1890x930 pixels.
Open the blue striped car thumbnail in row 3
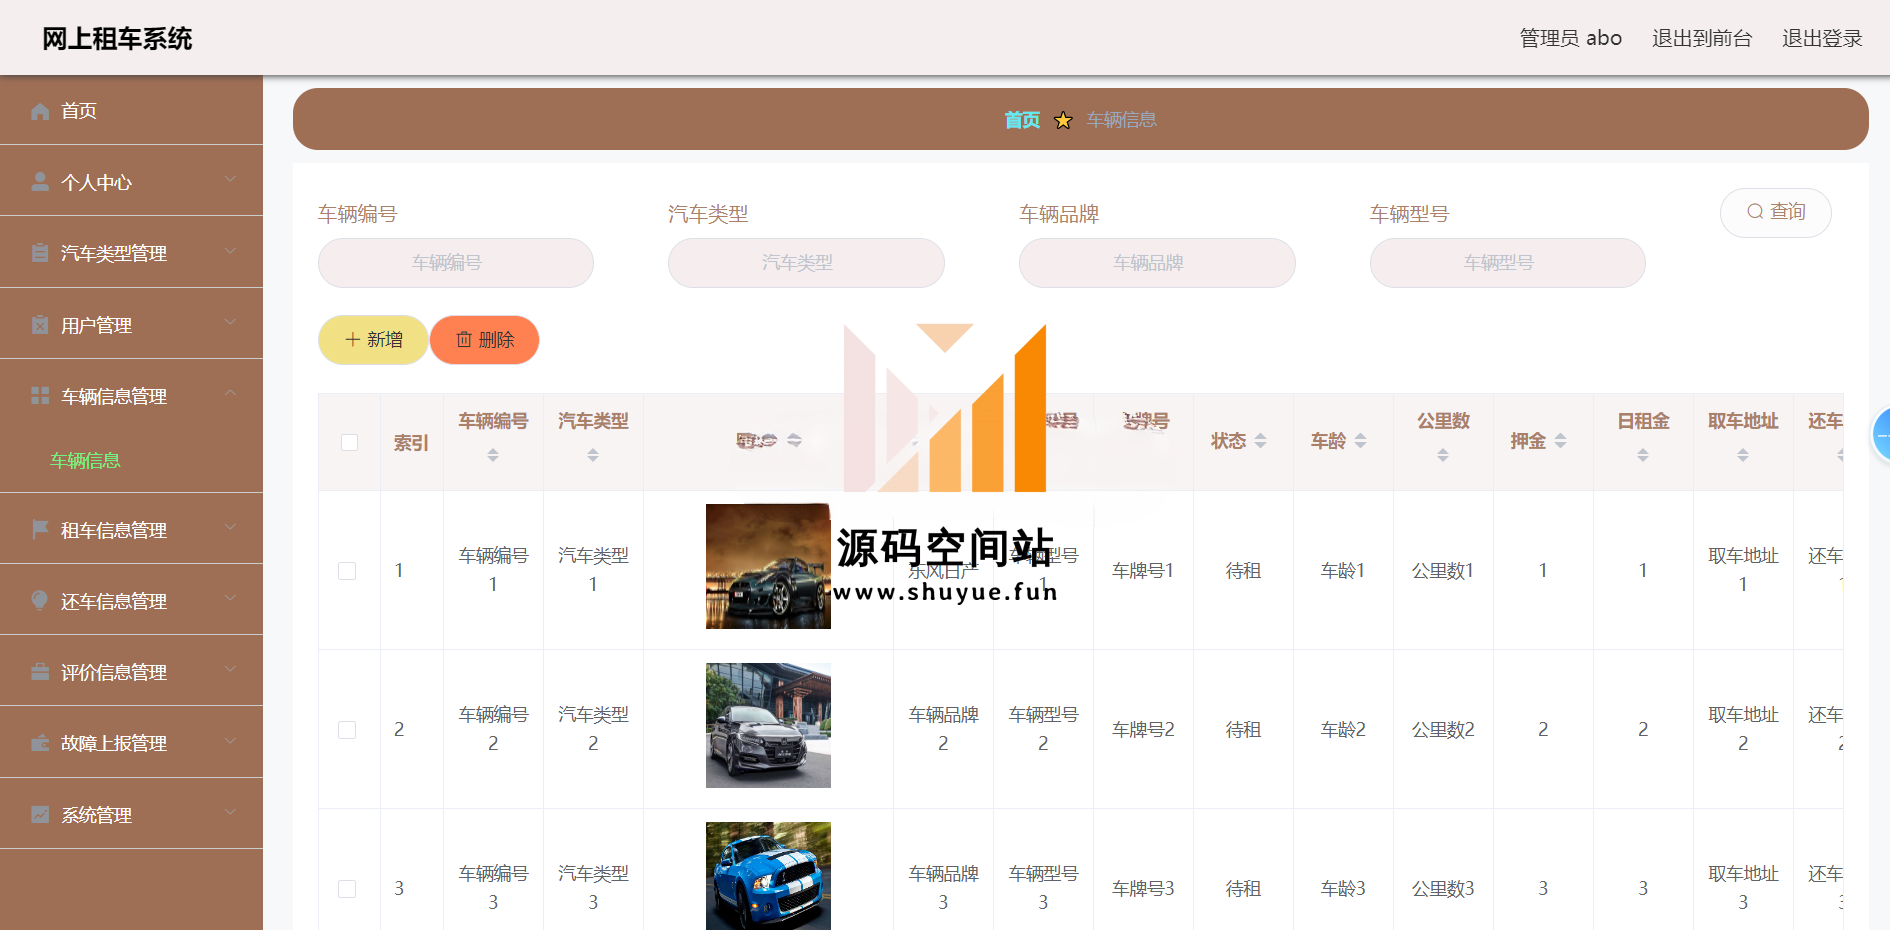(x=768, y=876)
